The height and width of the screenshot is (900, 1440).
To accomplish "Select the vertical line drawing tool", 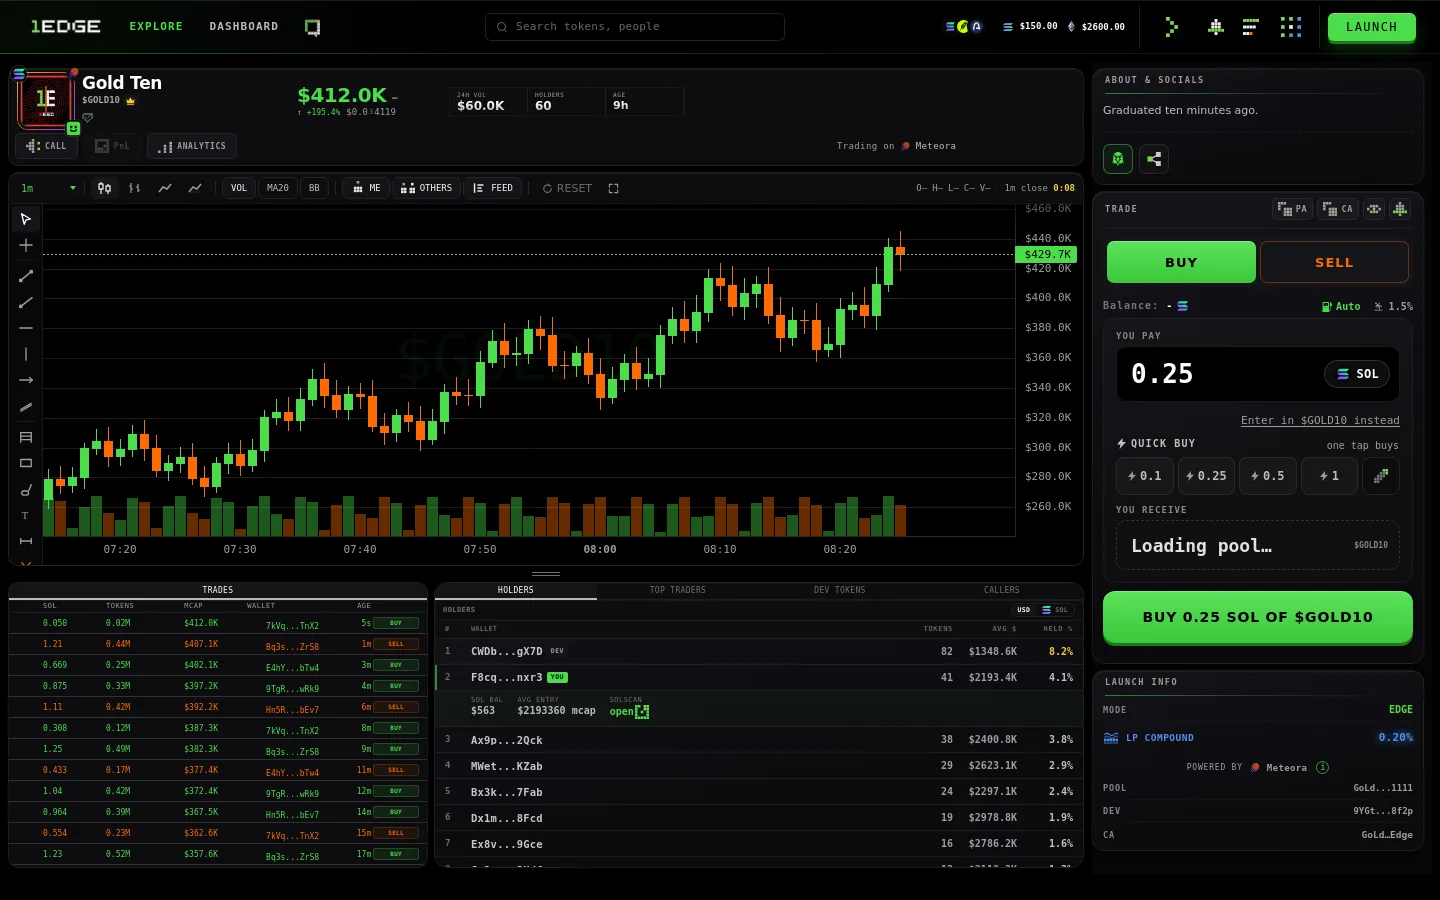I will 26,354.
